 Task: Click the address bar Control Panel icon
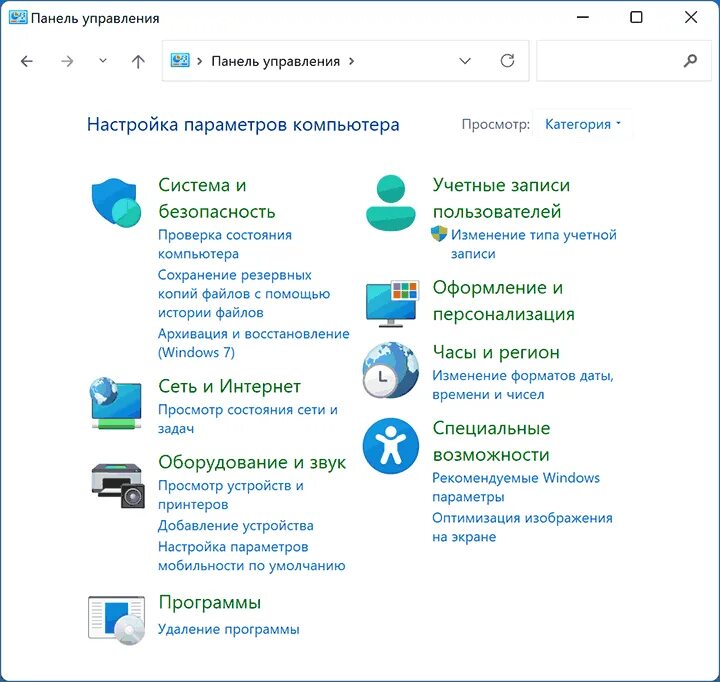[x=180, y=60]
